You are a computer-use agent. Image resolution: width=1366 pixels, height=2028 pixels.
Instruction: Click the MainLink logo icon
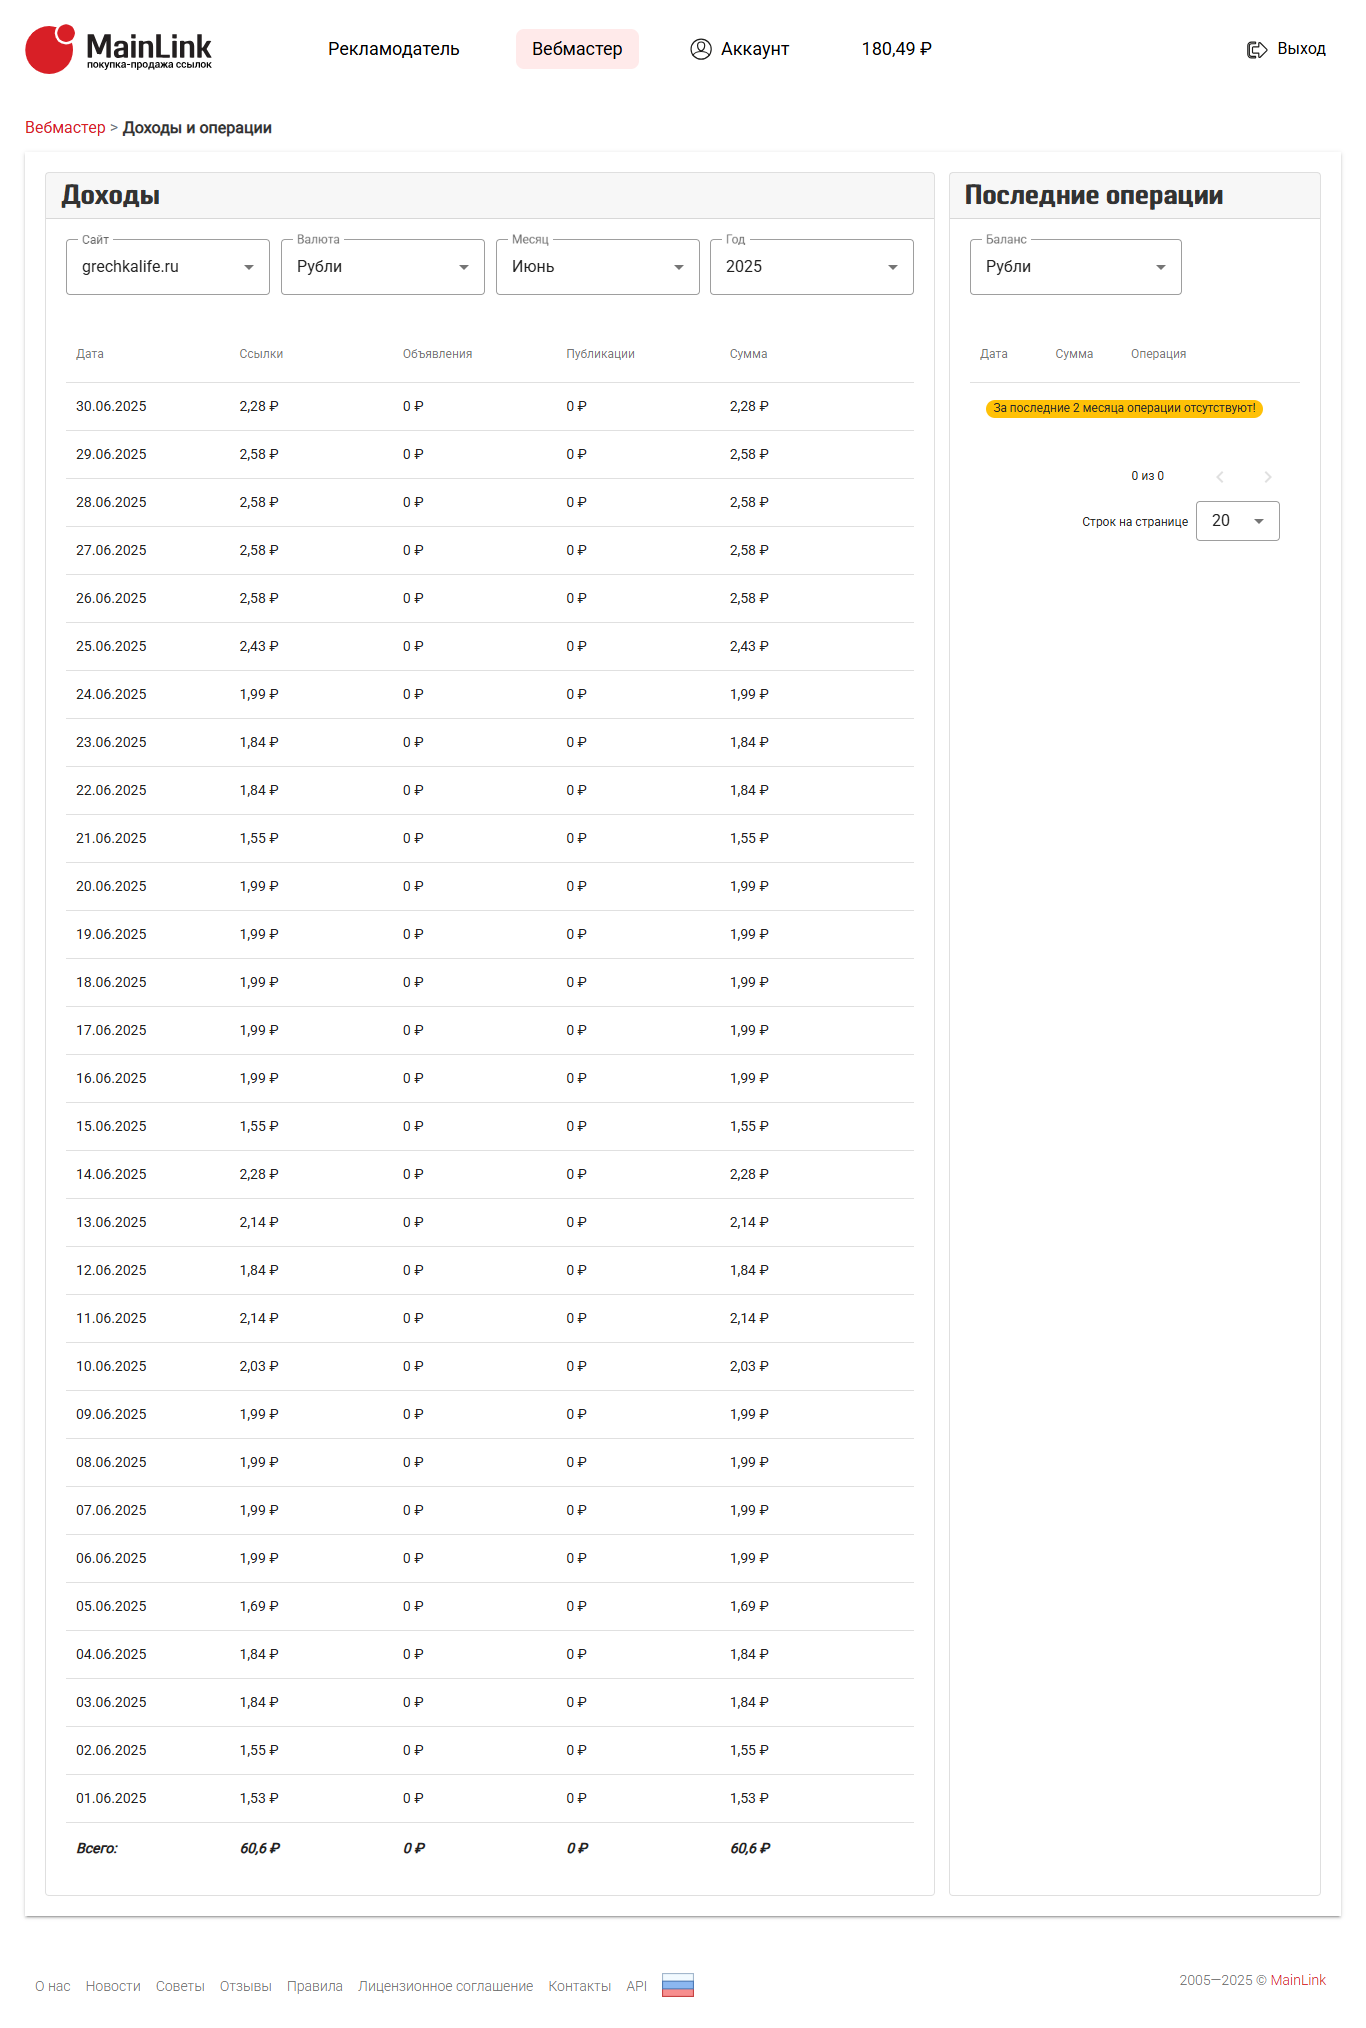[50, 49]
